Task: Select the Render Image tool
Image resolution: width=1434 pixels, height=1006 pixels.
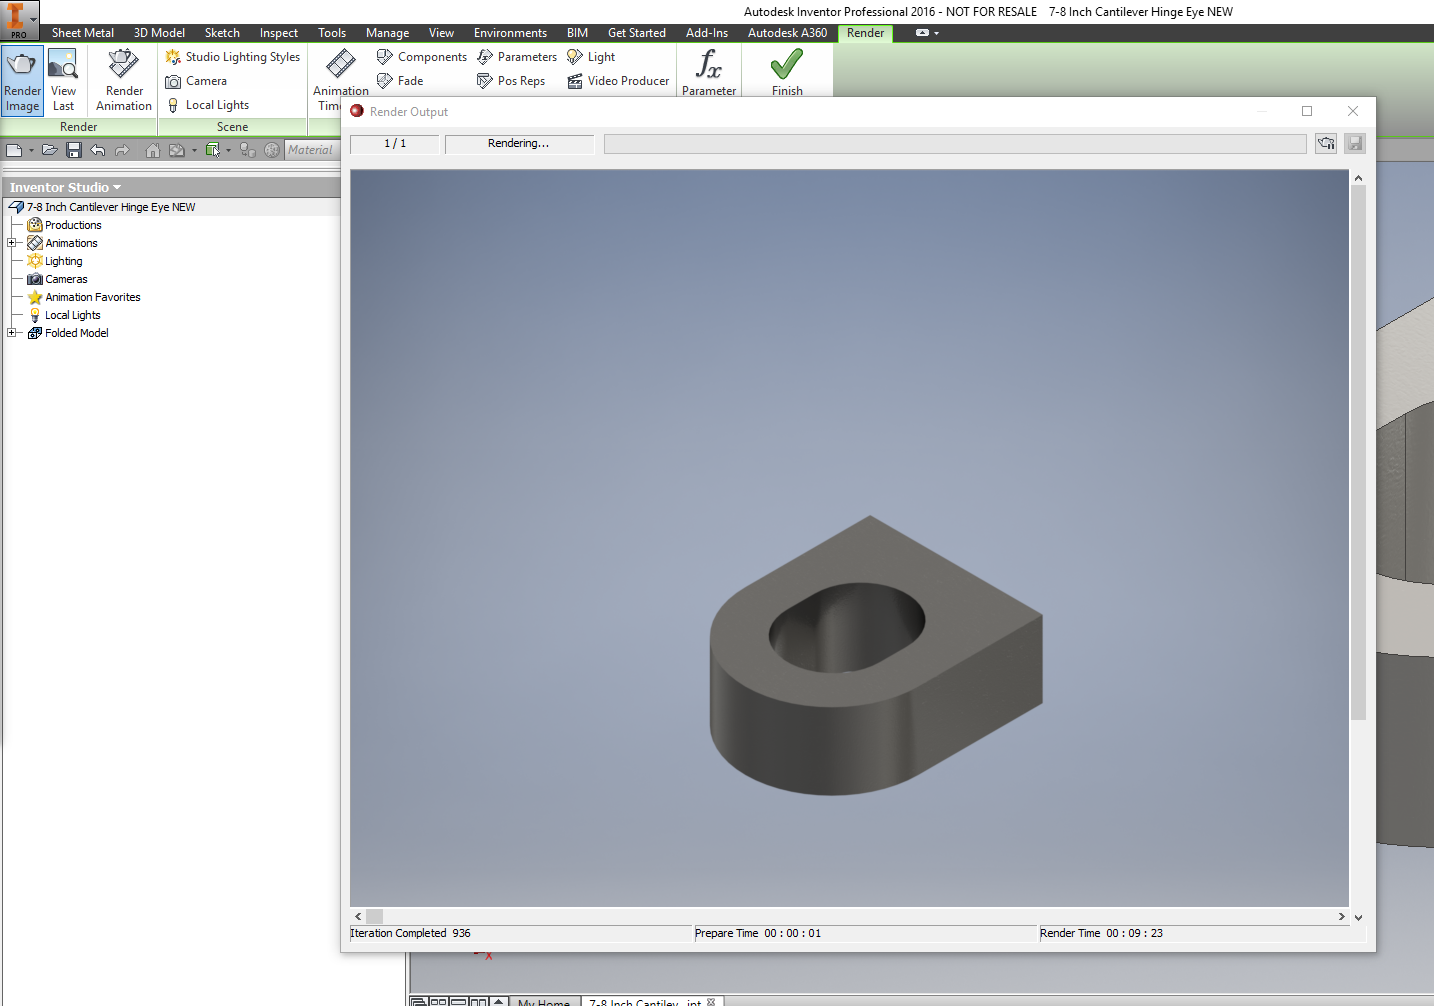Action: click(22, 80)
